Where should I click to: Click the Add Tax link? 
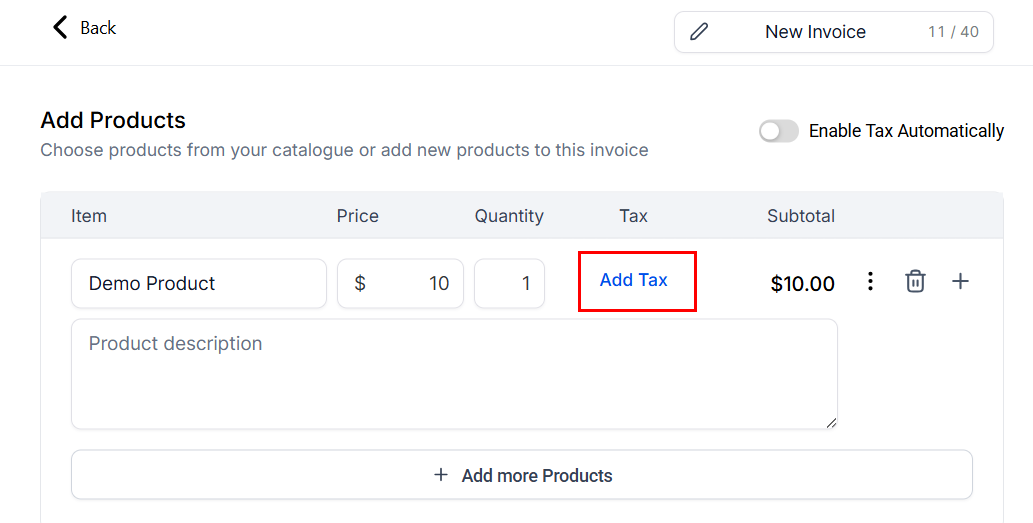pyautogui.click(x=634, y=280)
